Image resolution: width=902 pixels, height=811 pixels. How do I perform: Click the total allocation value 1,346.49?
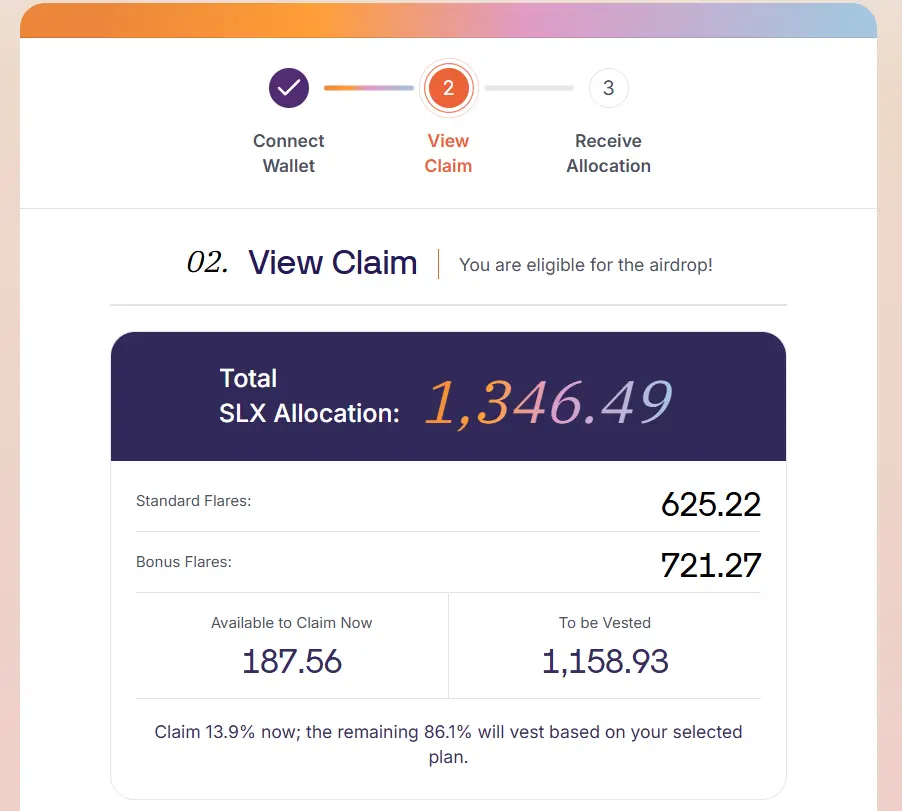click(548, 403)
